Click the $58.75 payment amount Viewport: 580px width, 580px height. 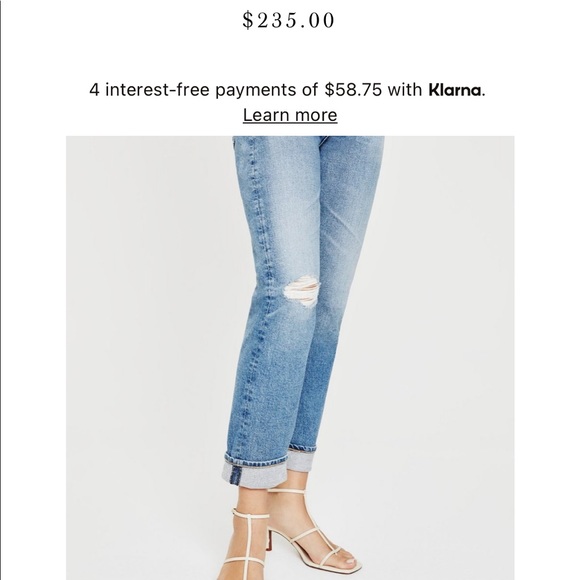[353, 90]
